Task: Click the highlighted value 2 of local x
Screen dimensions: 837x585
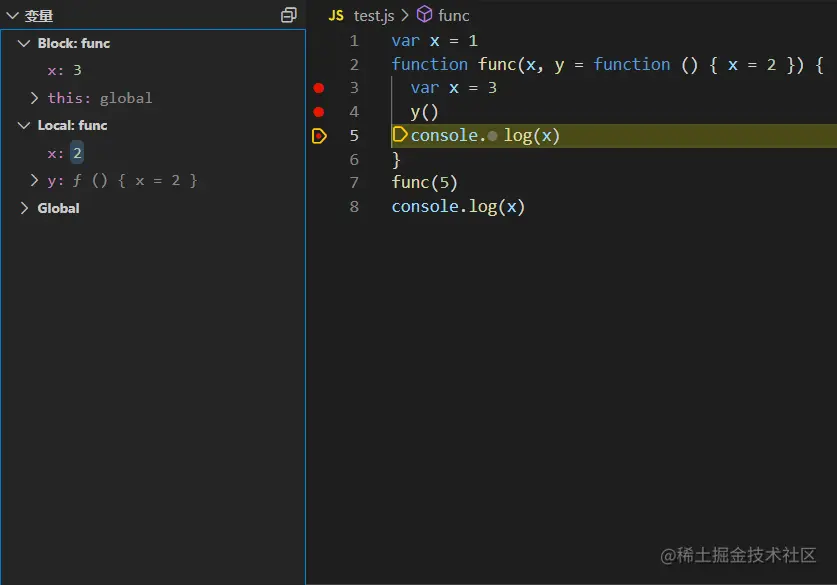Action: point(77,153)
